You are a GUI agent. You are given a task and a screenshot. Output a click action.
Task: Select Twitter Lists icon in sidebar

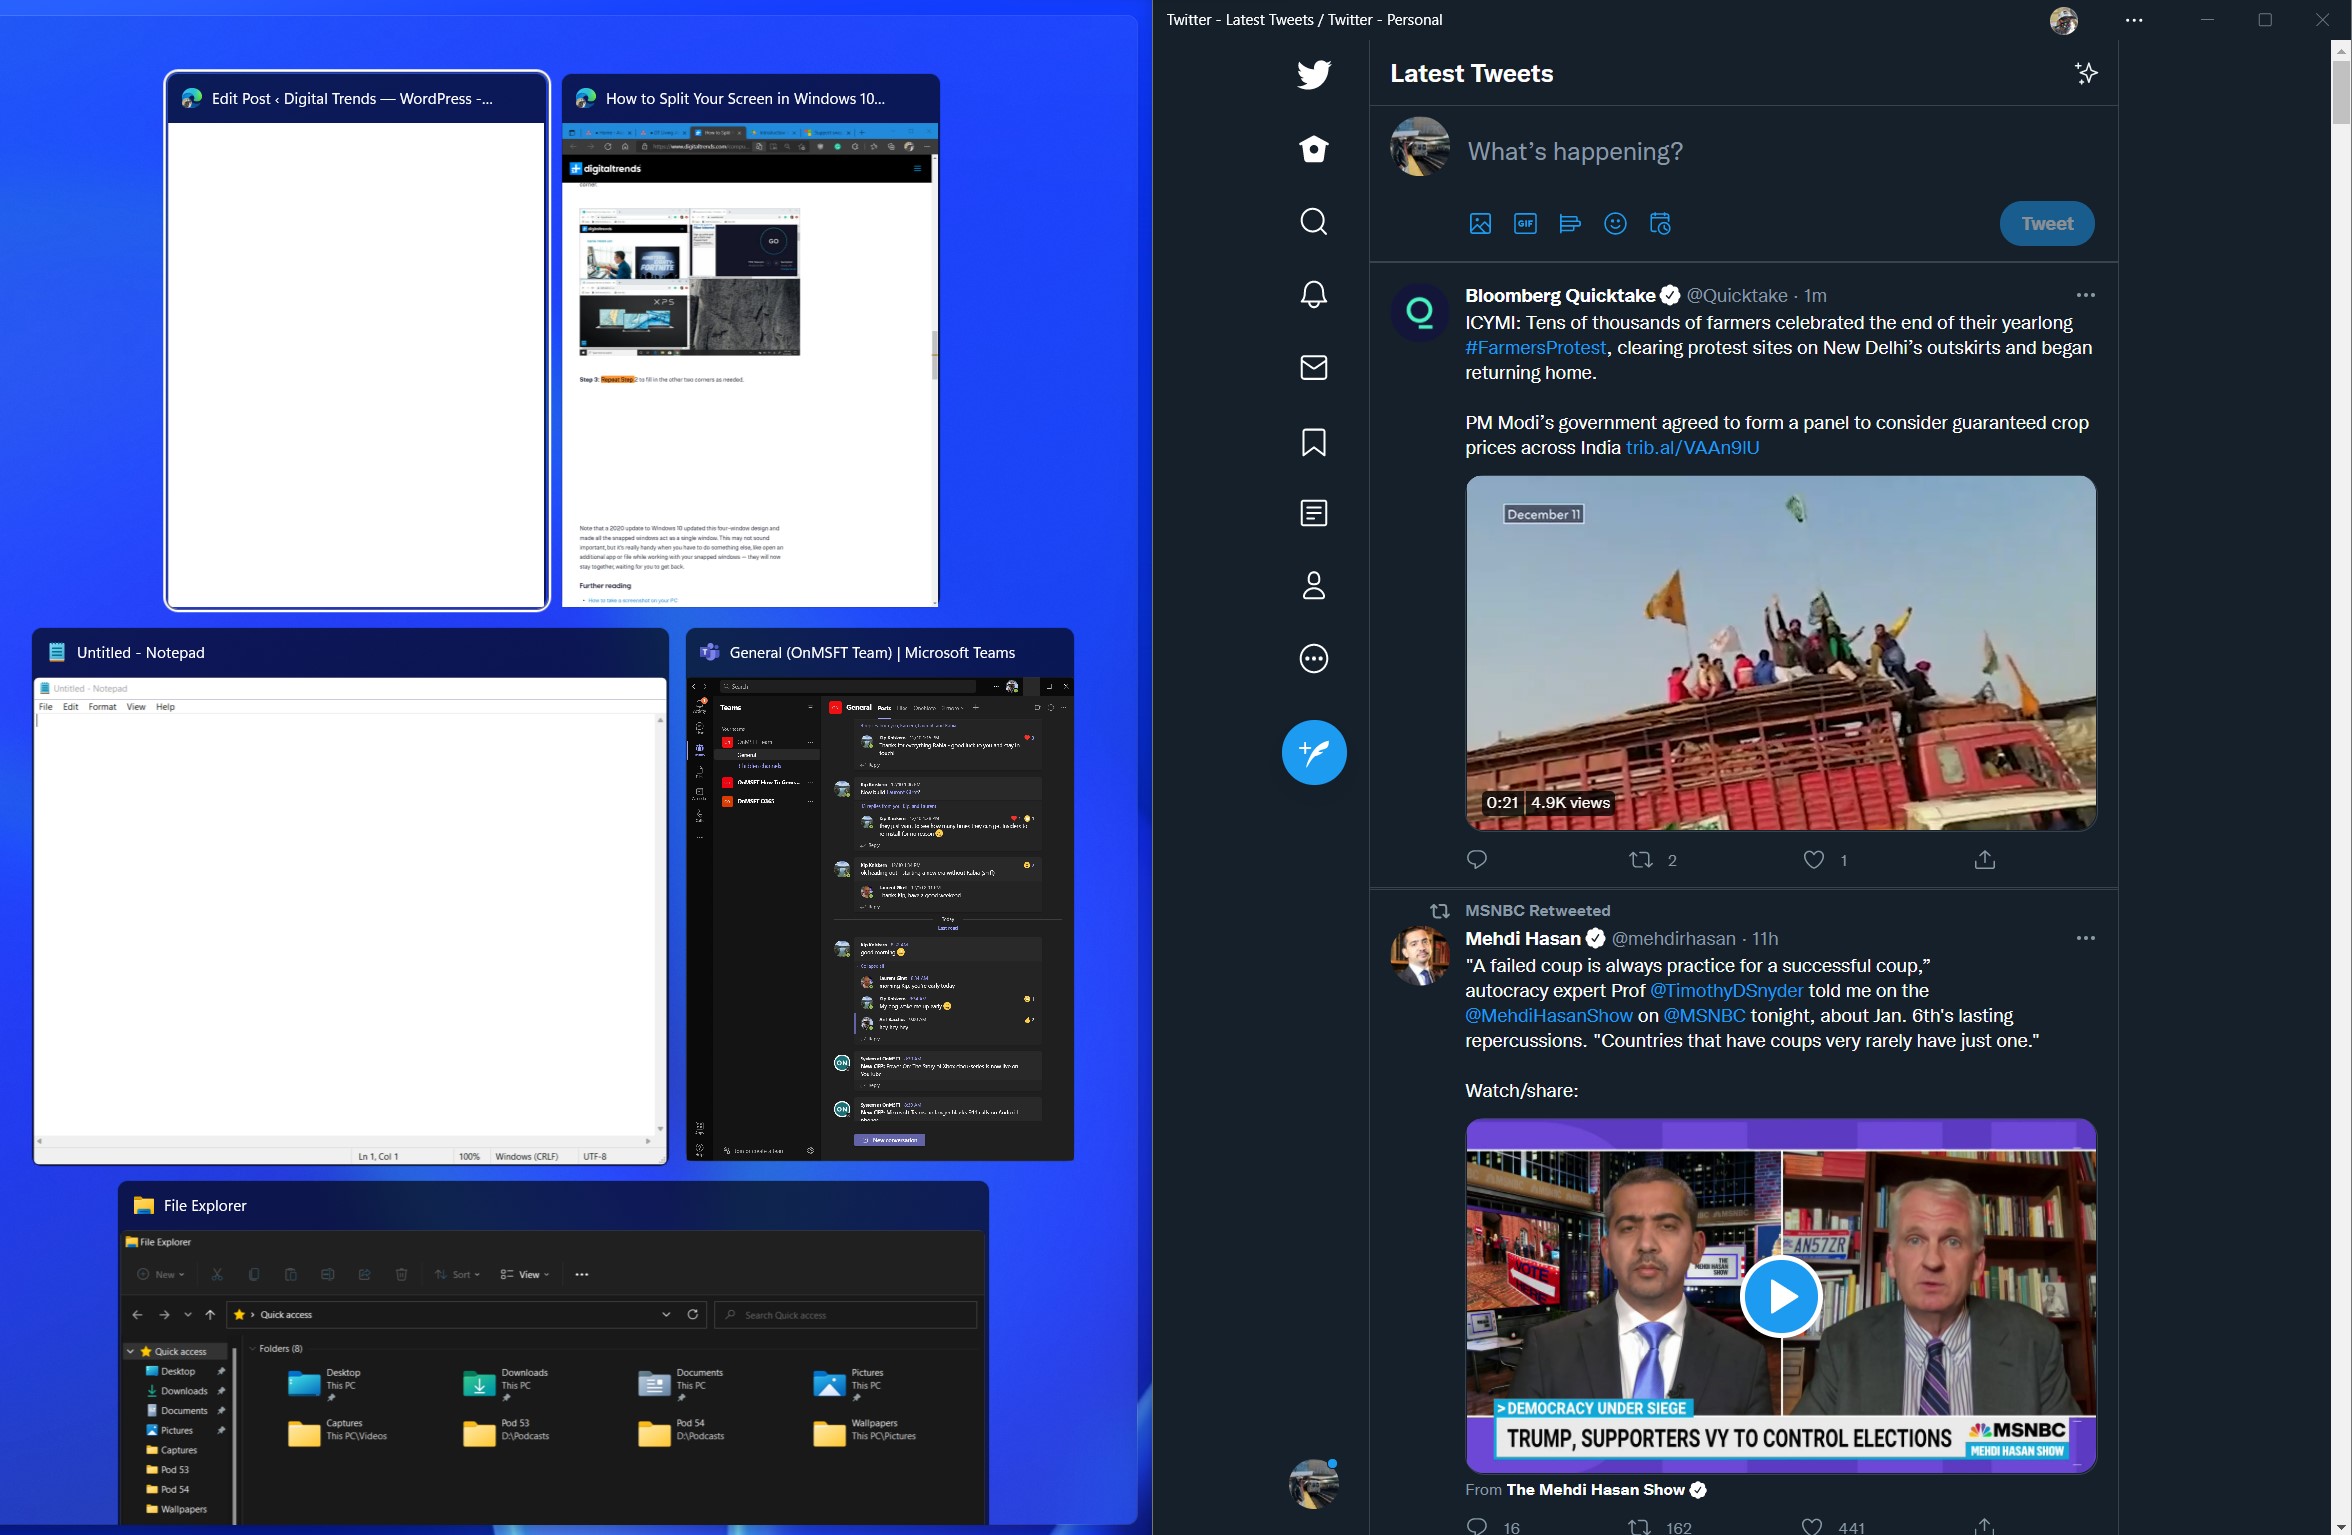pyautogui.click(x=1313, y=513)
